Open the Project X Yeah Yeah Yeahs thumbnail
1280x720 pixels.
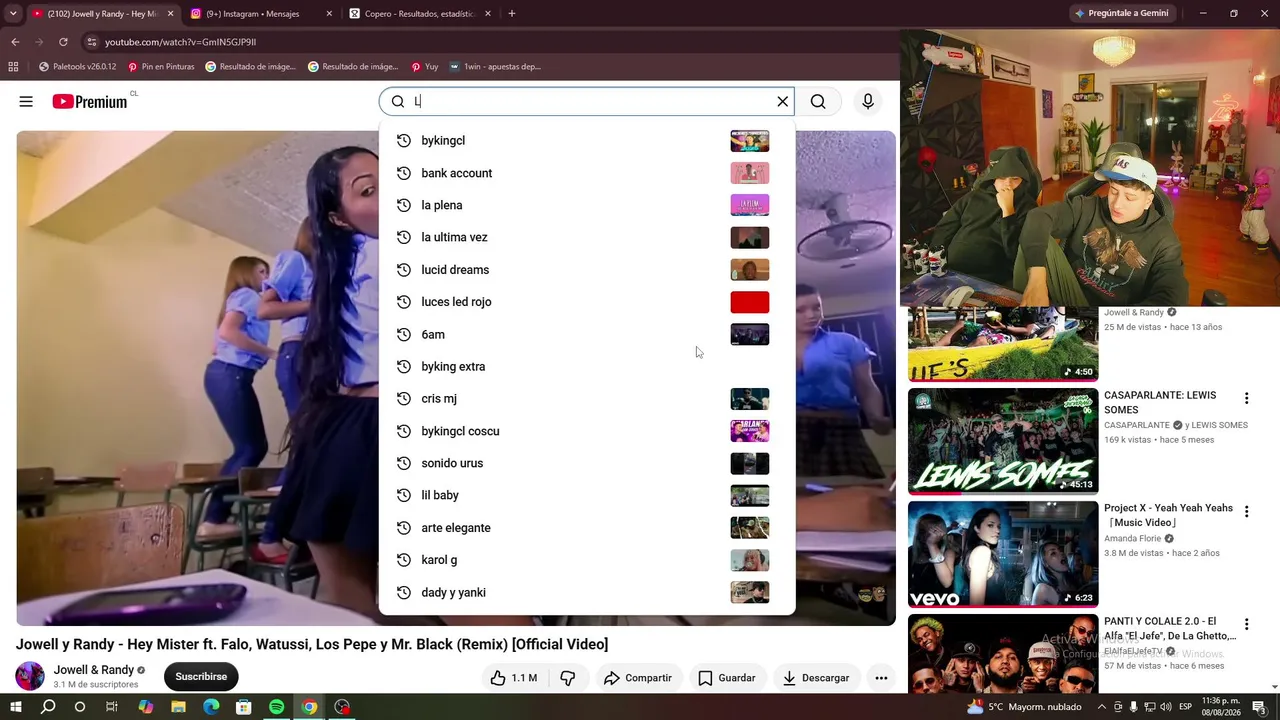coord(1003,554)
